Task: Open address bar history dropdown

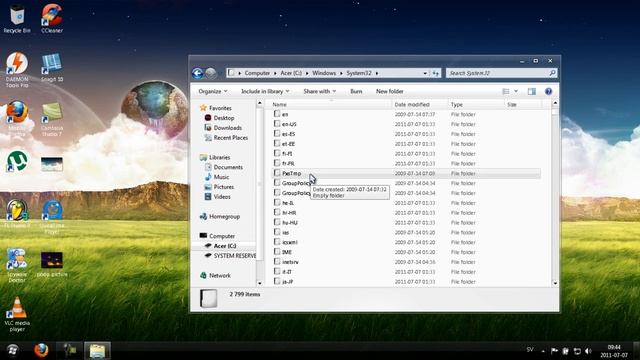Action: coord(425,73)
